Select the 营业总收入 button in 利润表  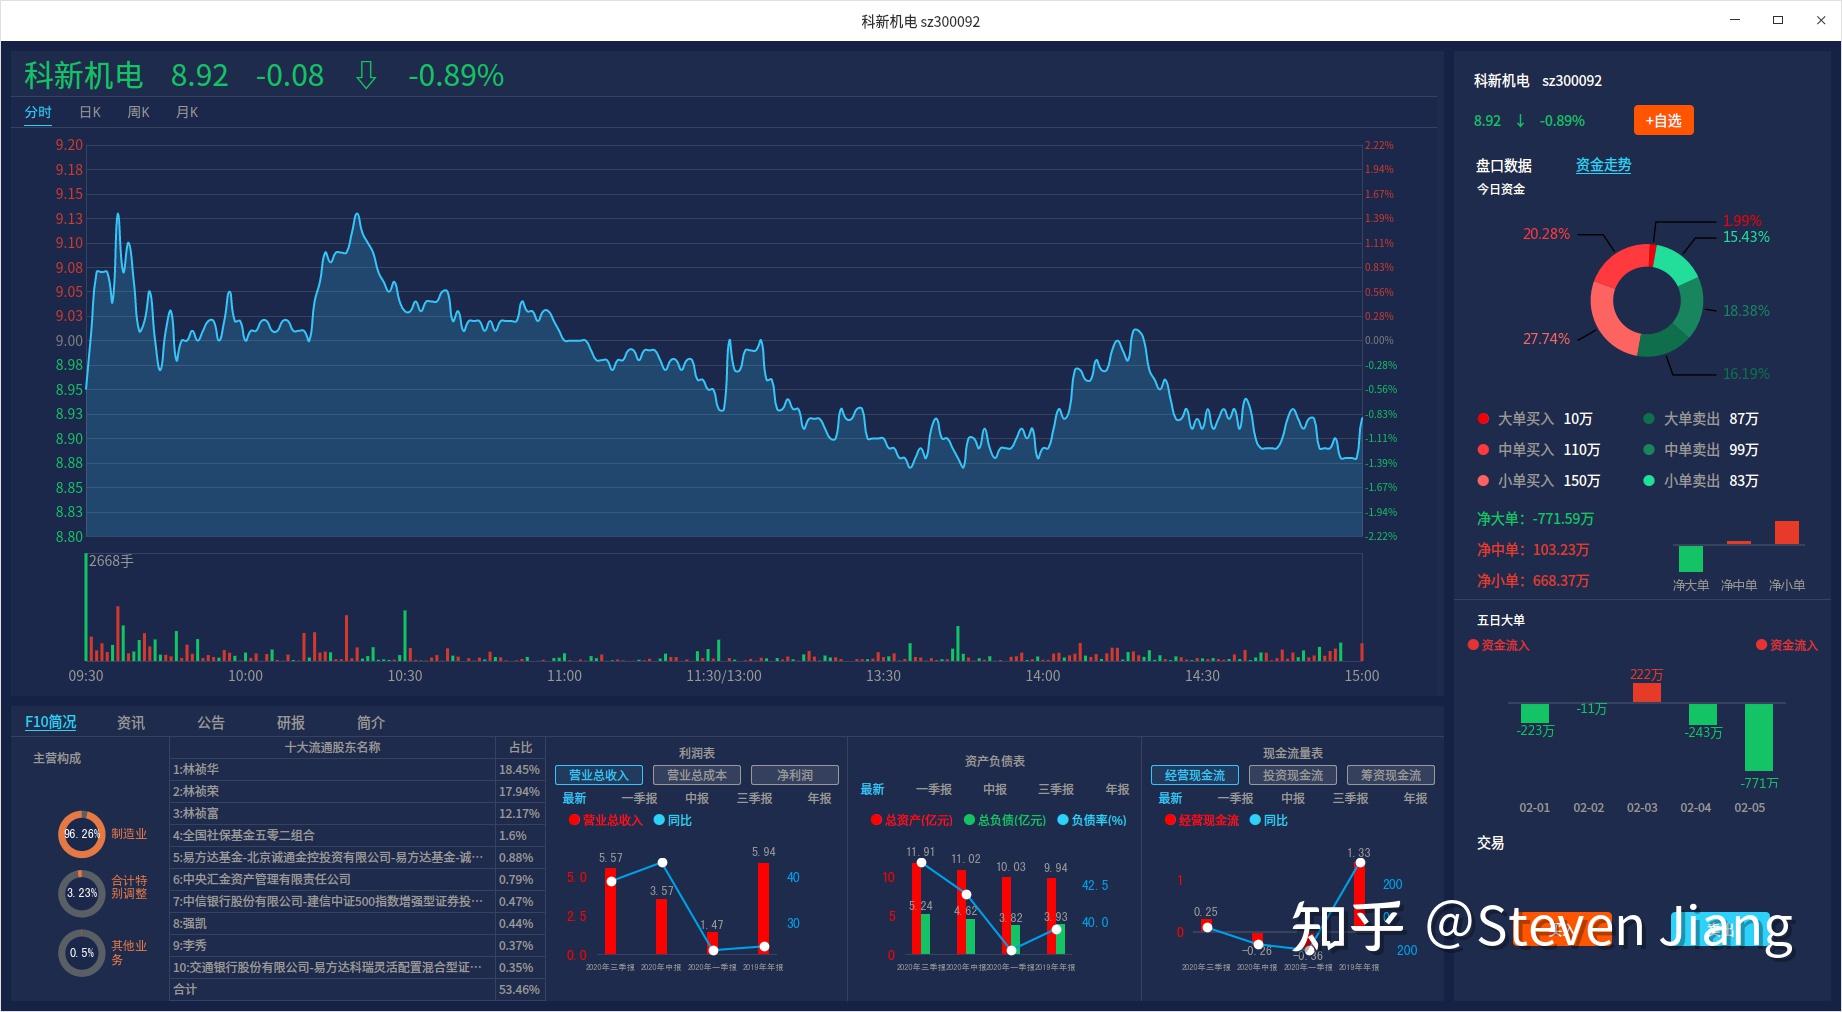pyautogui.click(x=598, y=775)
